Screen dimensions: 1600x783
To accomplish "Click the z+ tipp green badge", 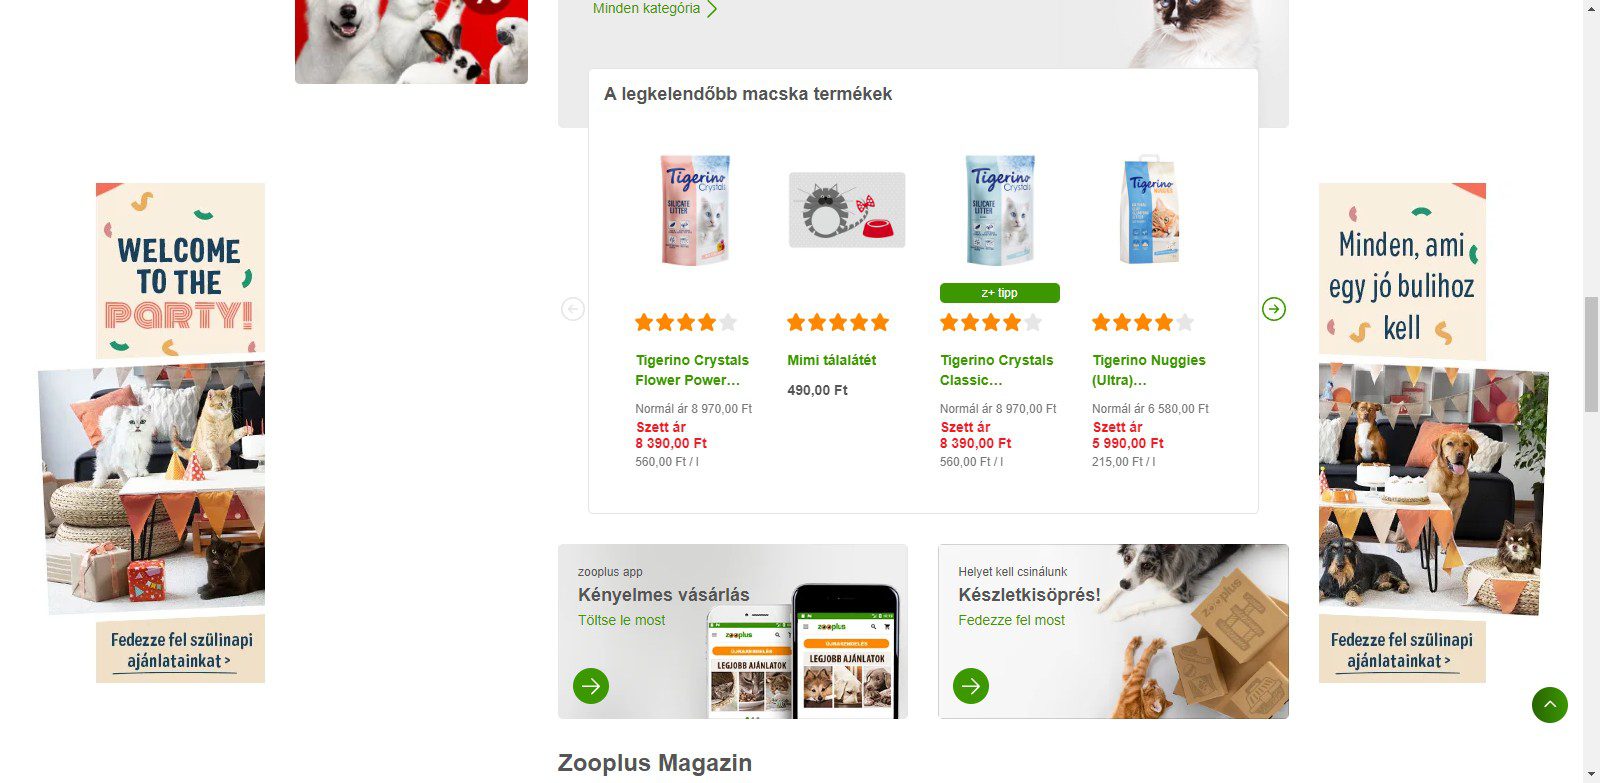I will coord(999,293).
